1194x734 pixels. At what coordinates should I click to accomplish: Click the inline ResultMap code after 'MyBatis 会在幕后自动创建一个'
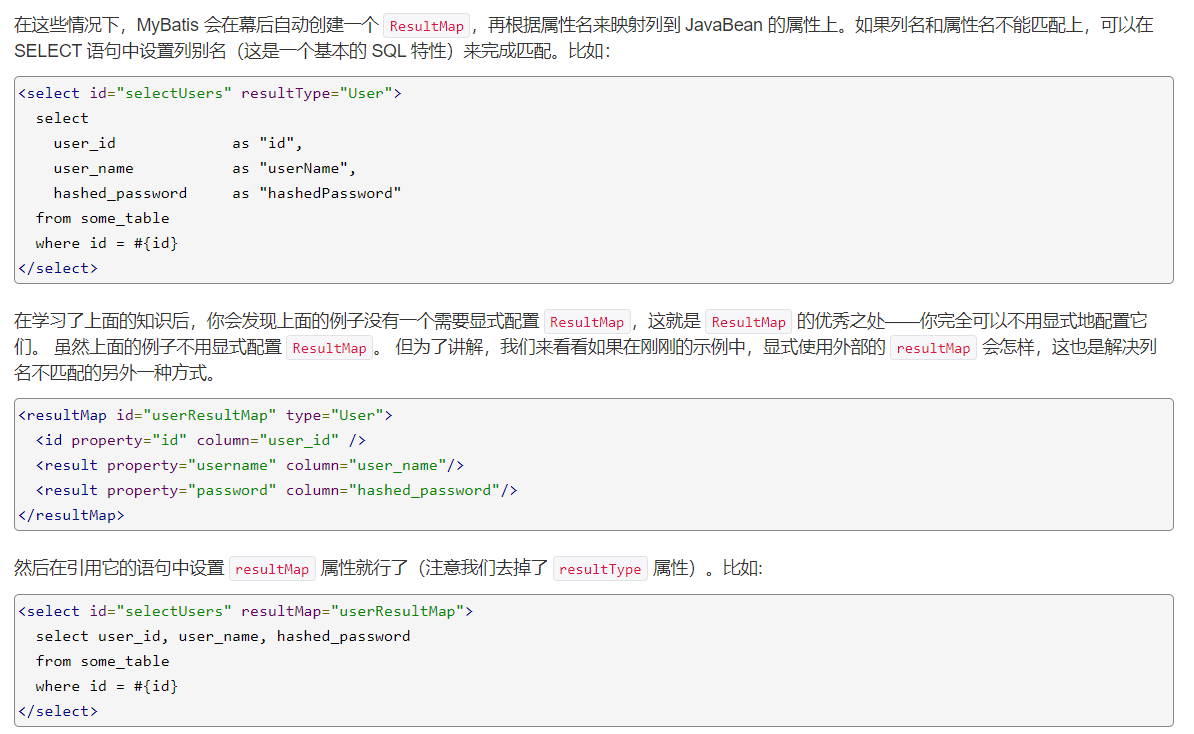tap(426, 26)
